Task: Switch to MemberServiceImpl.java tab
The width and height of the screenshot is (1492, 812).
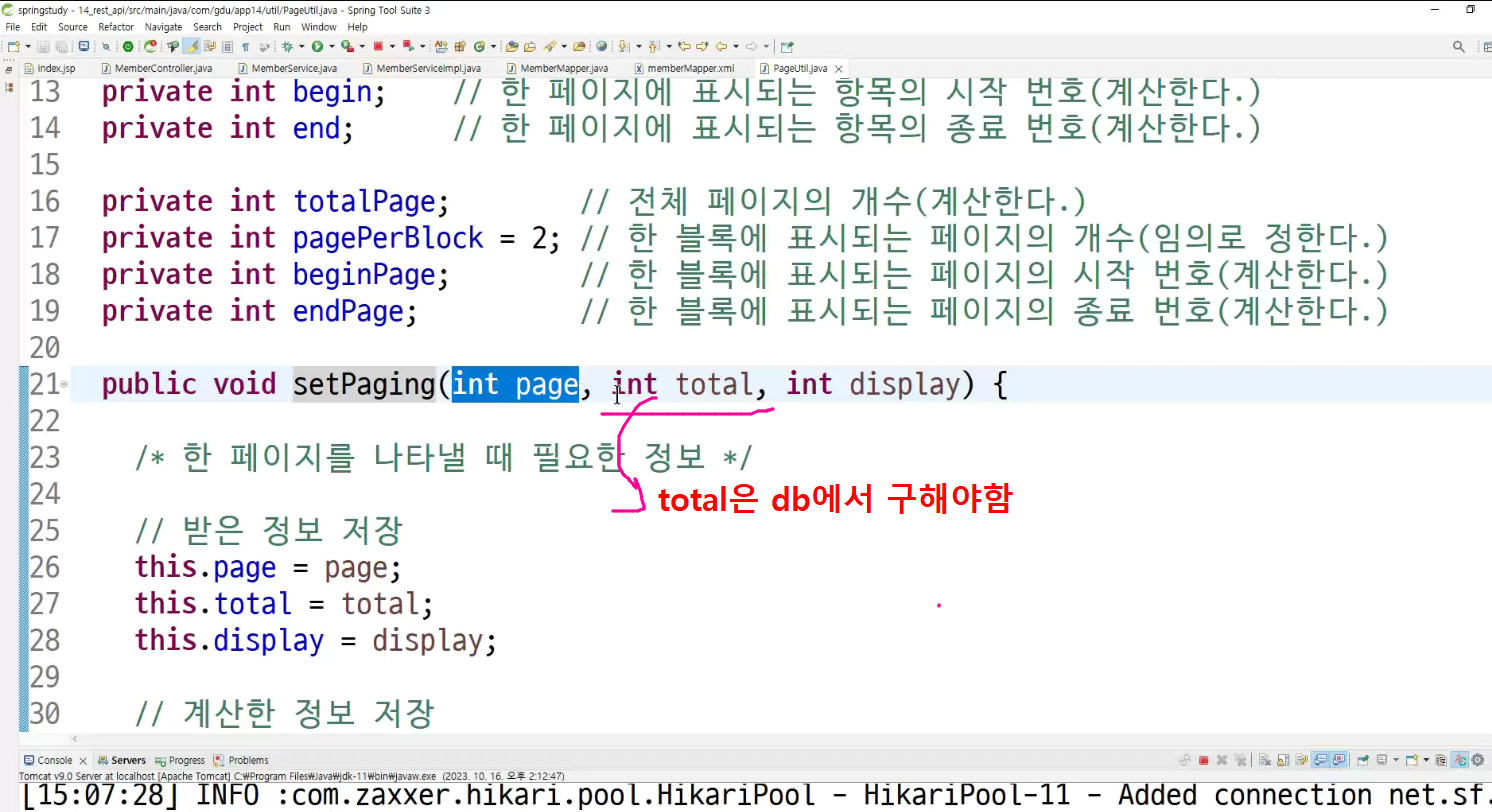Action: tap(421, 68)
